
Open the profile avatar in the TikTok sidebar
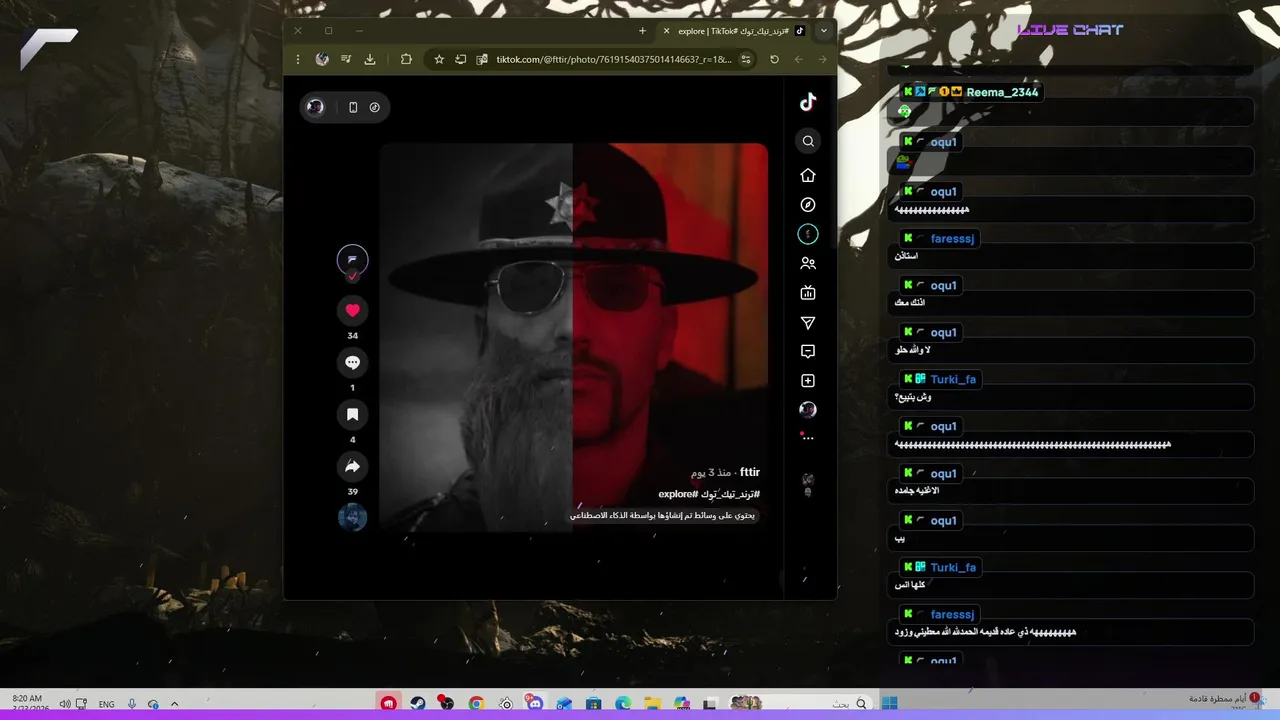click(x=808, y=410)
